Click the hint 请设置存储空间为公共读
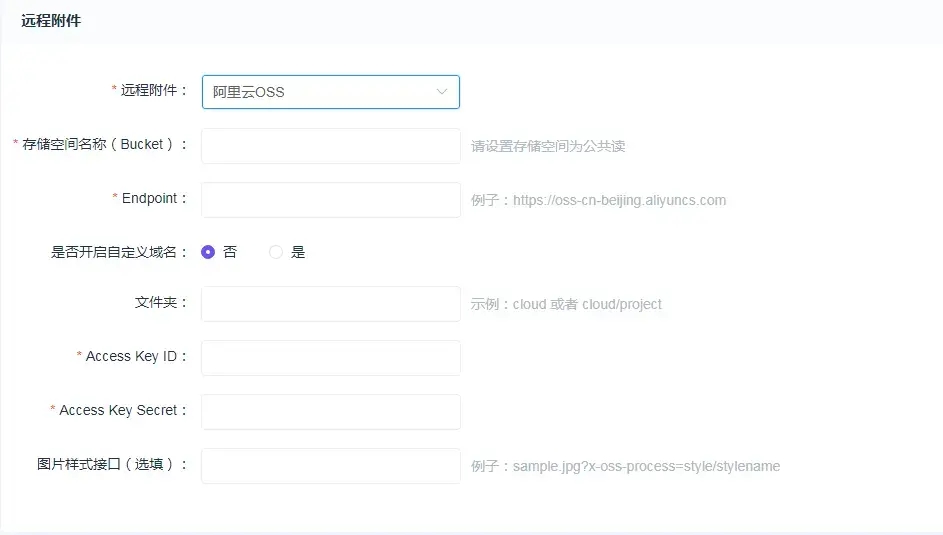Image resolution: width=943 pixels, height=535 pixels. coord(548,146)
